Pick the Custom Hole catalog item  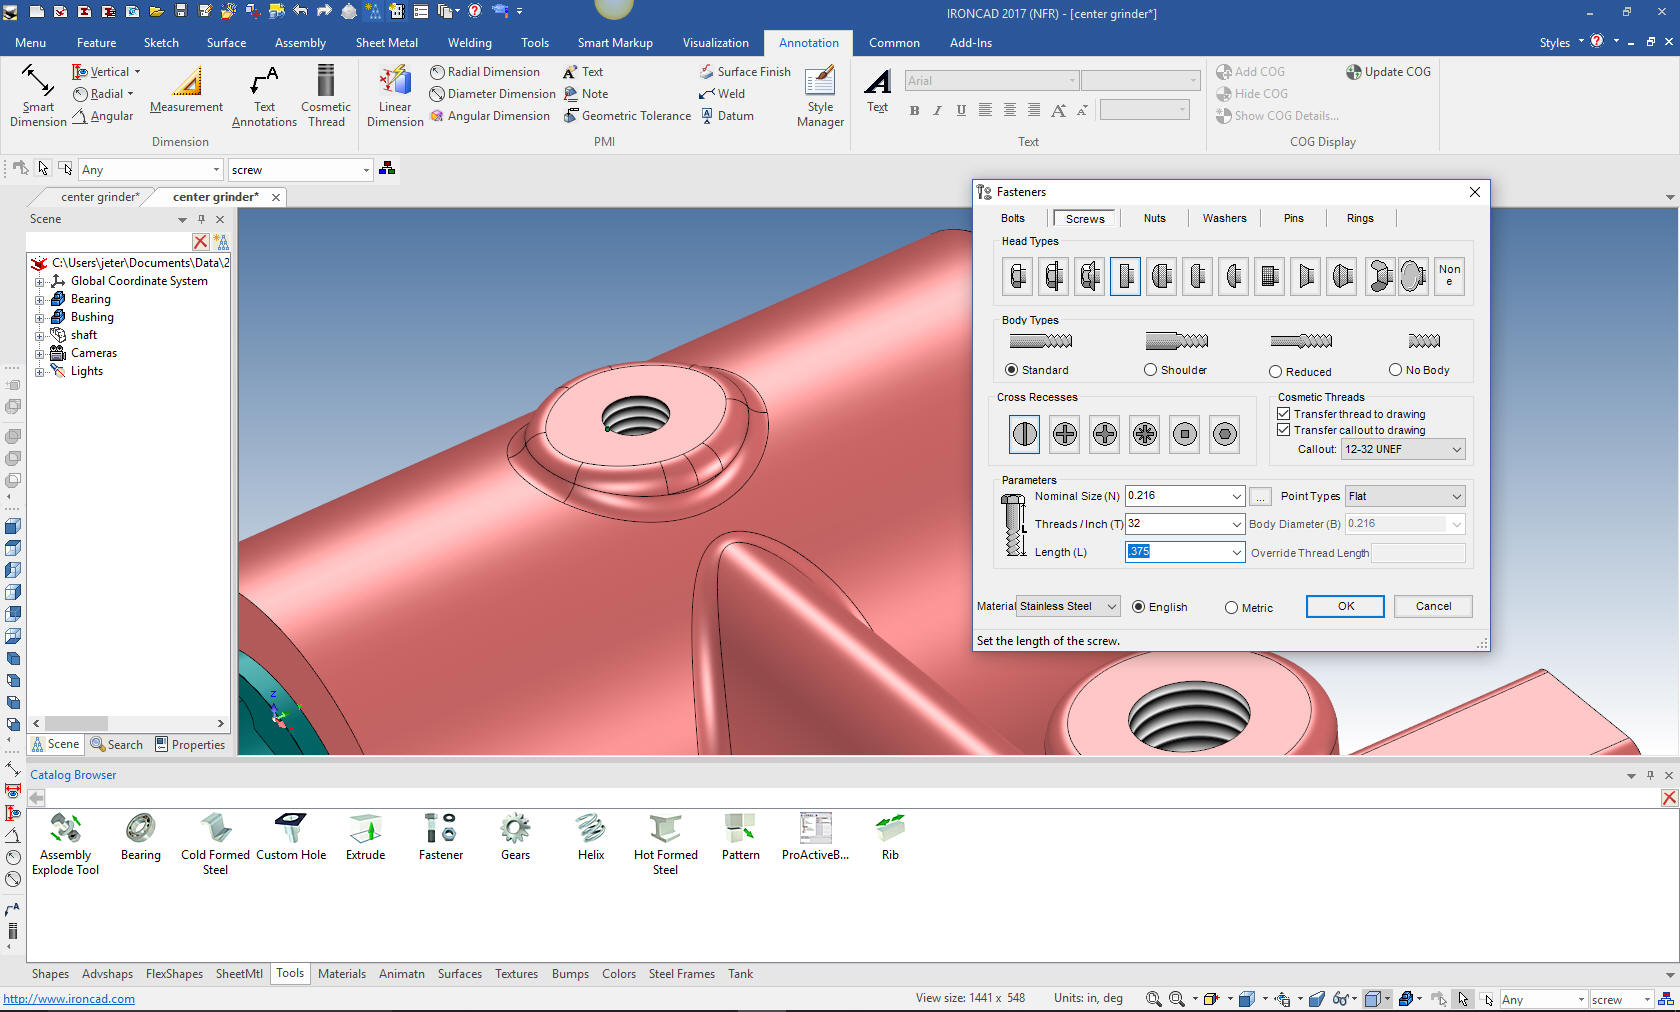tap(291, 836)
